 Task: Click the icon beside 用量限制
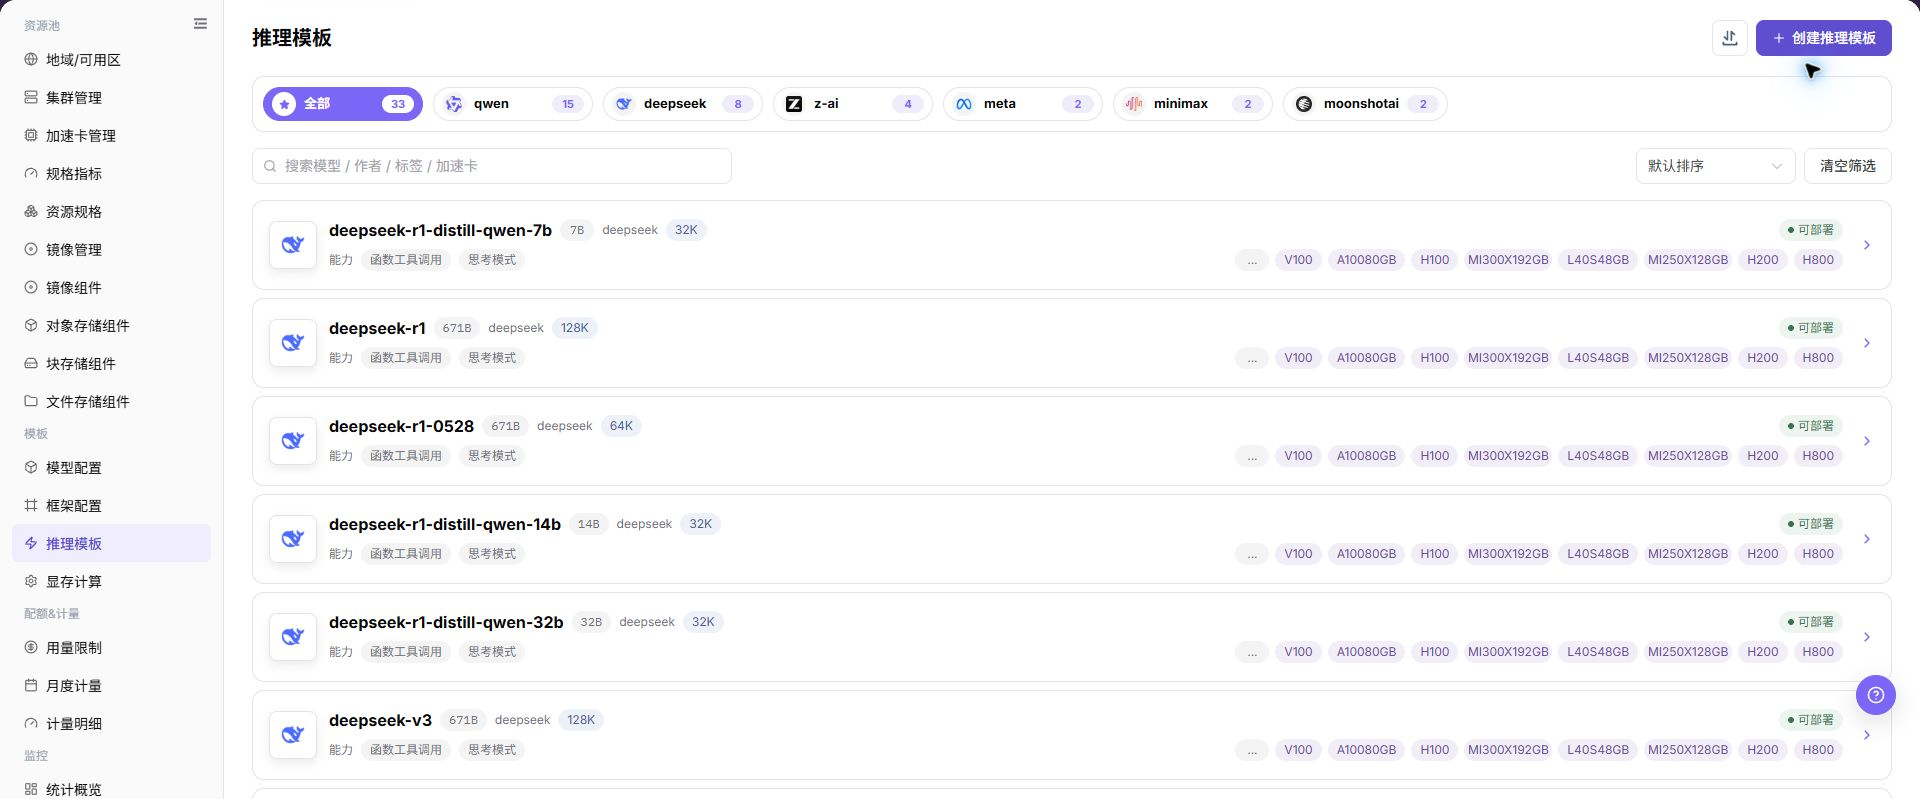tap(31, 648)
